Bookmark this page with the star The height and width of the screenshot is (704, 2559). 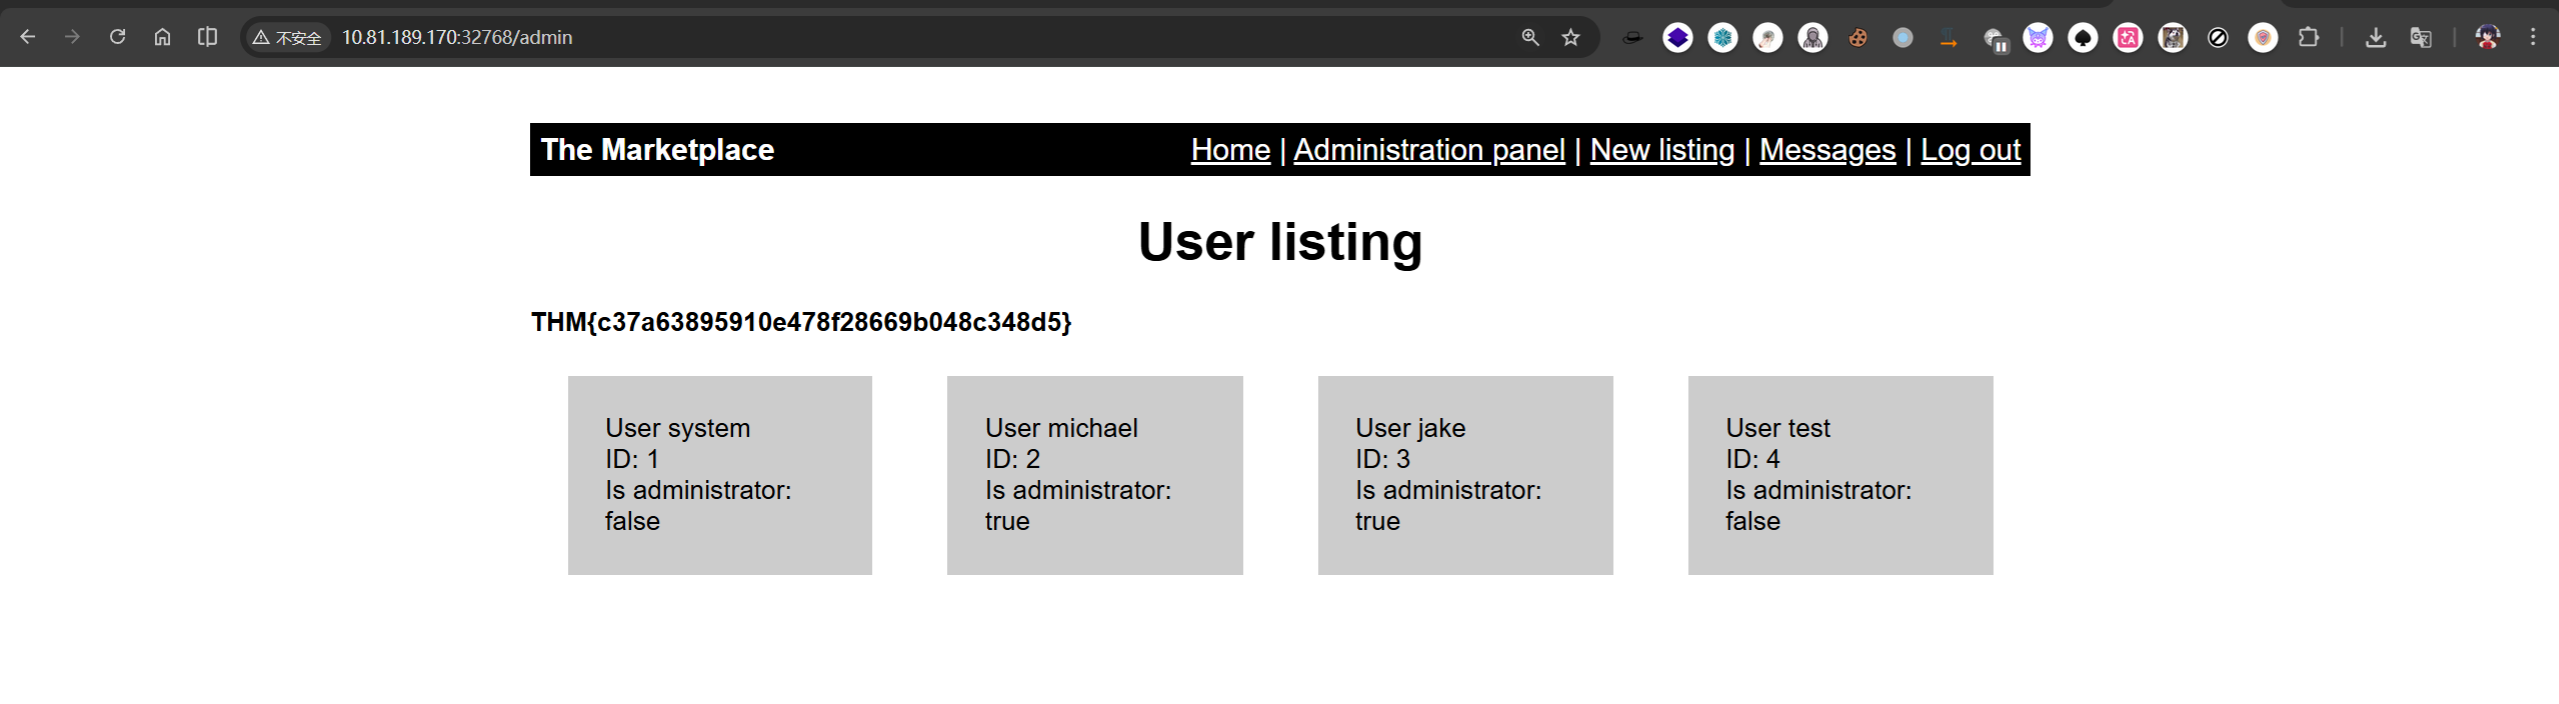[x=1570, y=37]
